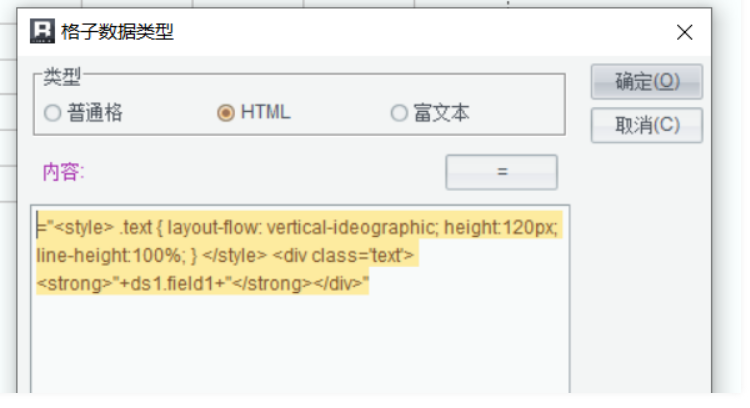
Task: Click the 格子数据类型 title text
Action: pos(118,33)
